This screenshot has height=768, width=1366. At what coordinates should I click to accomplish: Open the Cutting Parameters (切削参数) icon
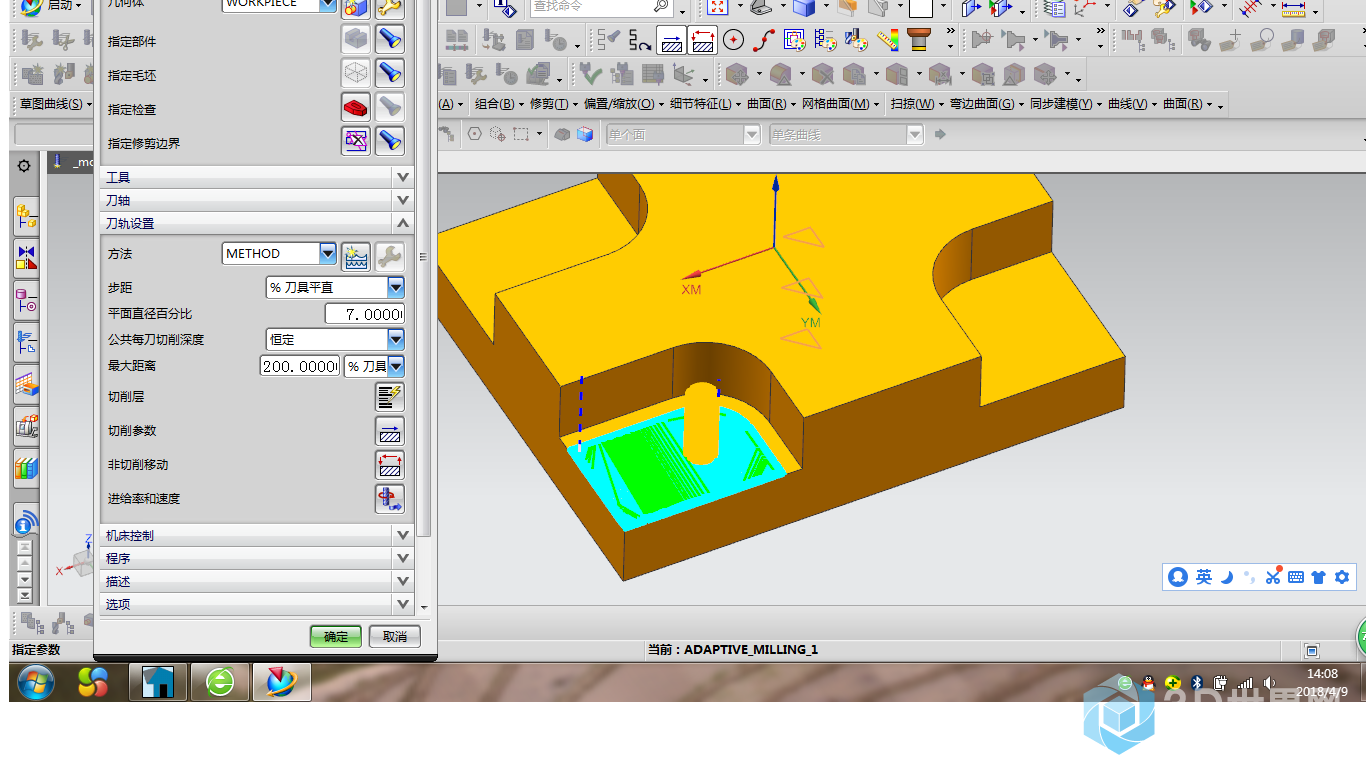389,431
